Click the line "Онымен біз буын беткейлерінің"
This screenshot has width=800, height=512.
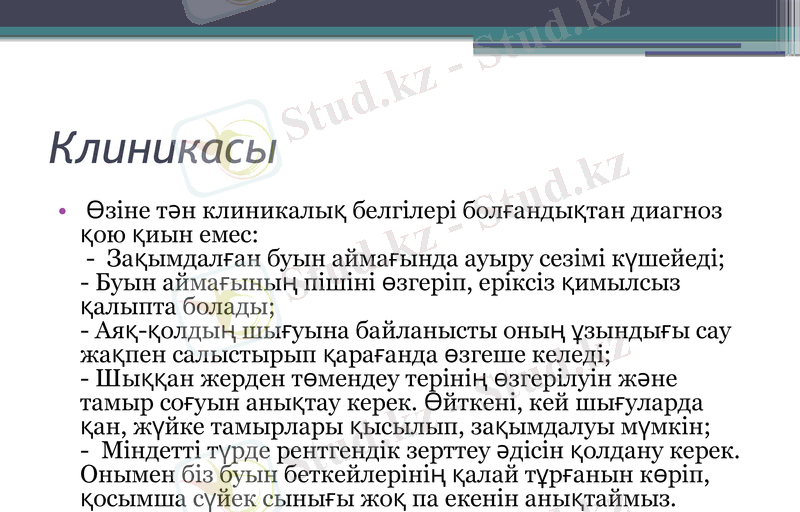pos(395,475)
